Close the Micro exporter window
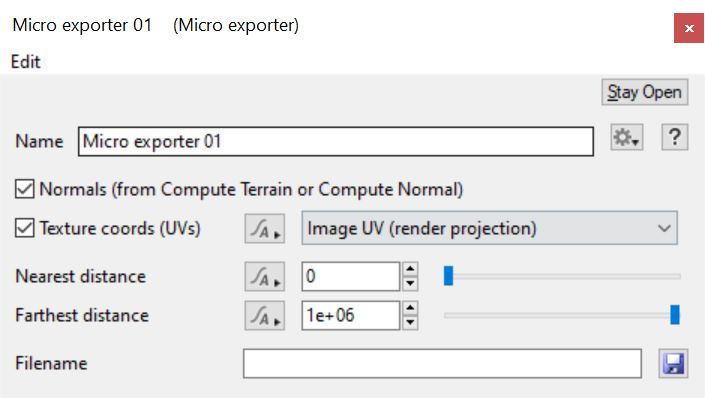The height and width of the screenshot is (398, 705). (689, 28)
